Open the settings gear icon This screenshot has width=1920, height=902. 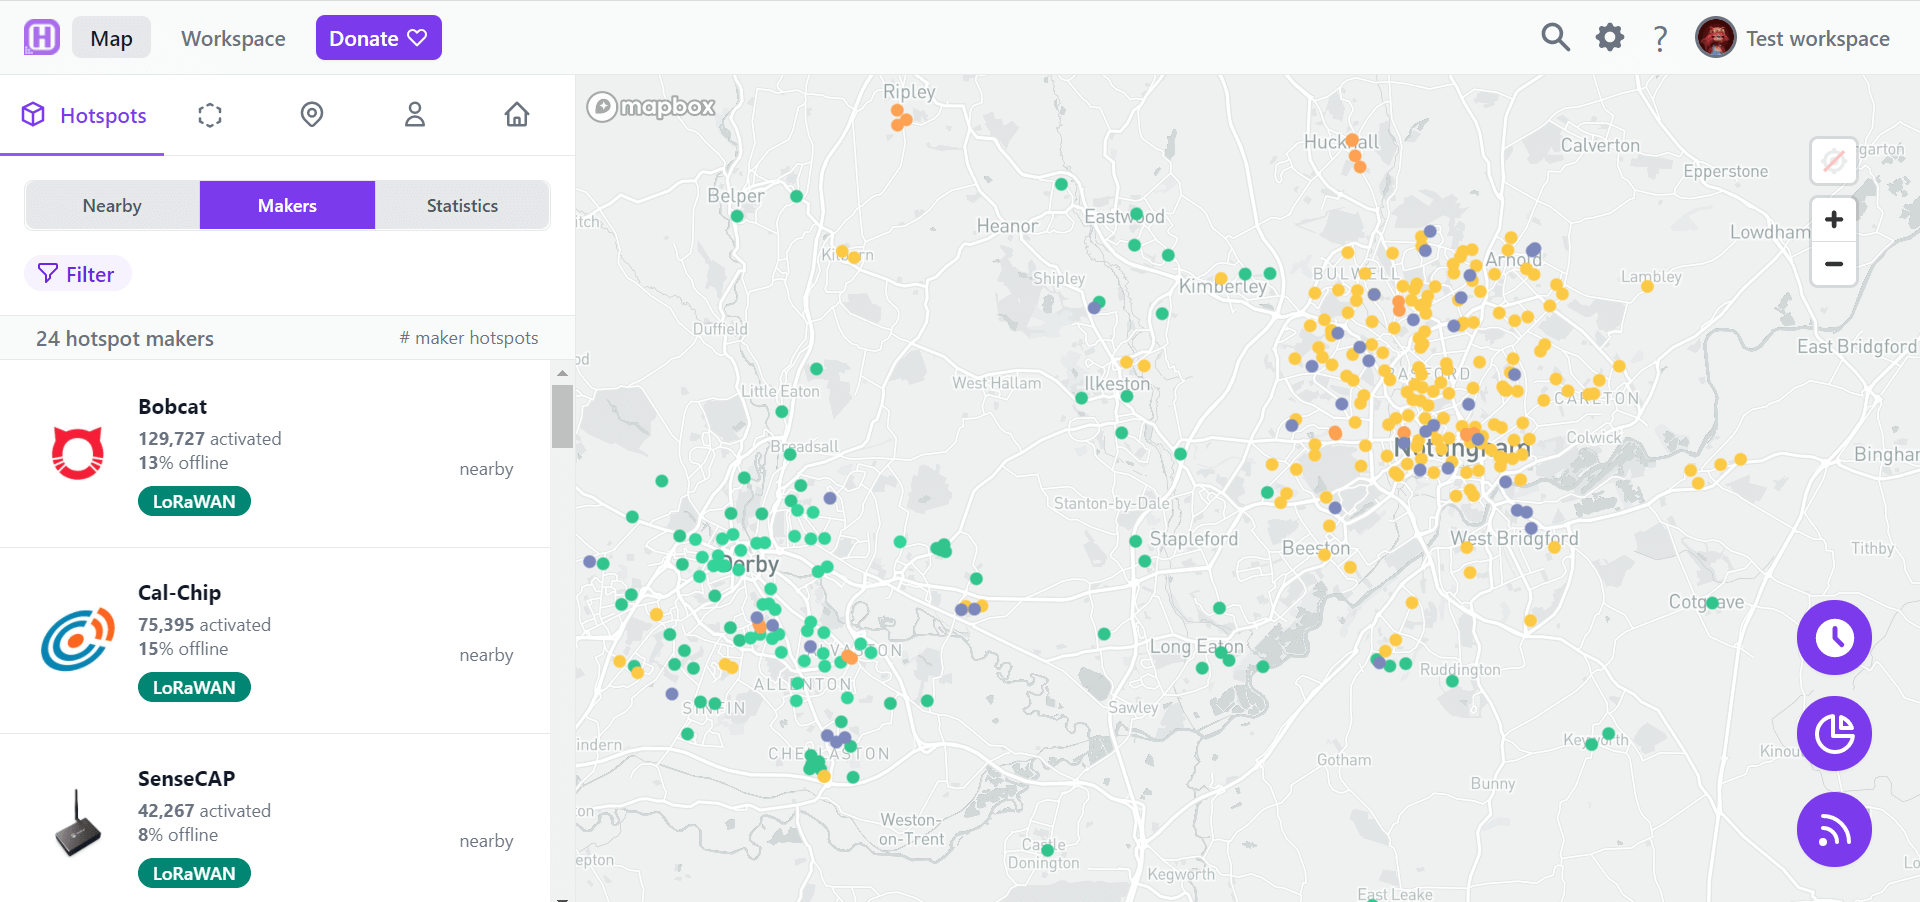tap(1610, 38)
